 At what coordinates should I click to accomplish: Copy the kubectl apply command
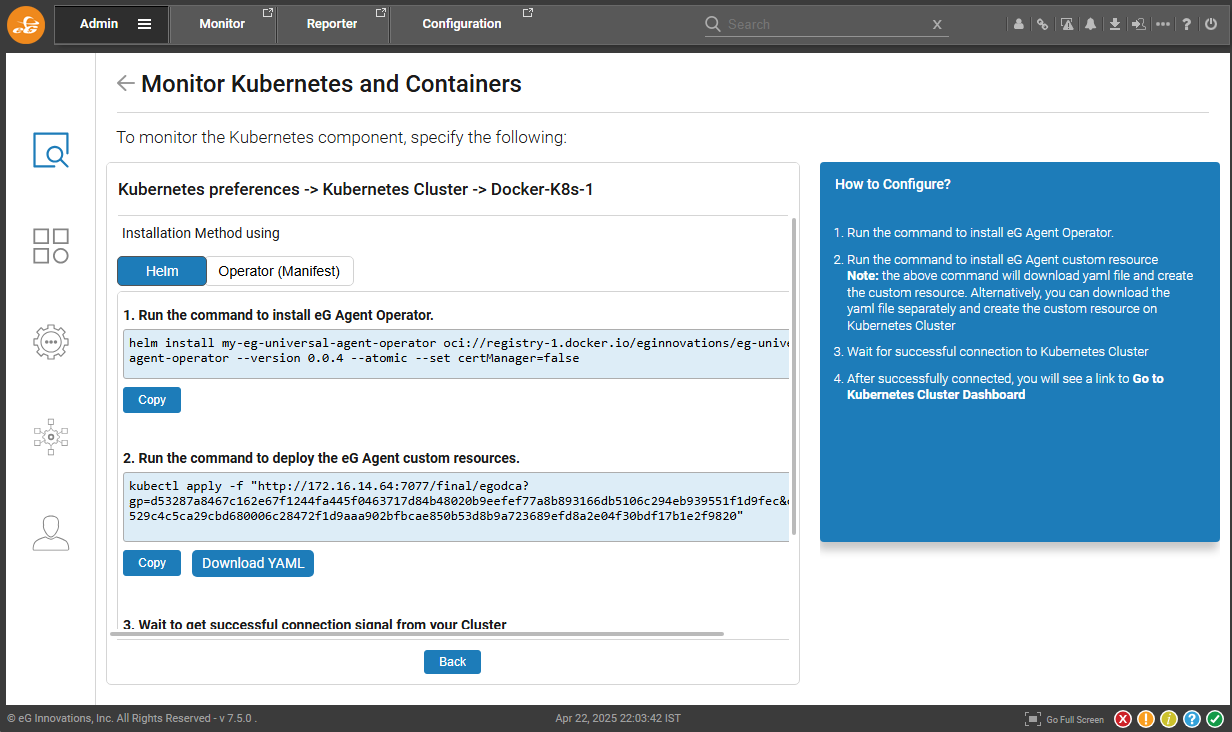coord(152,563)
